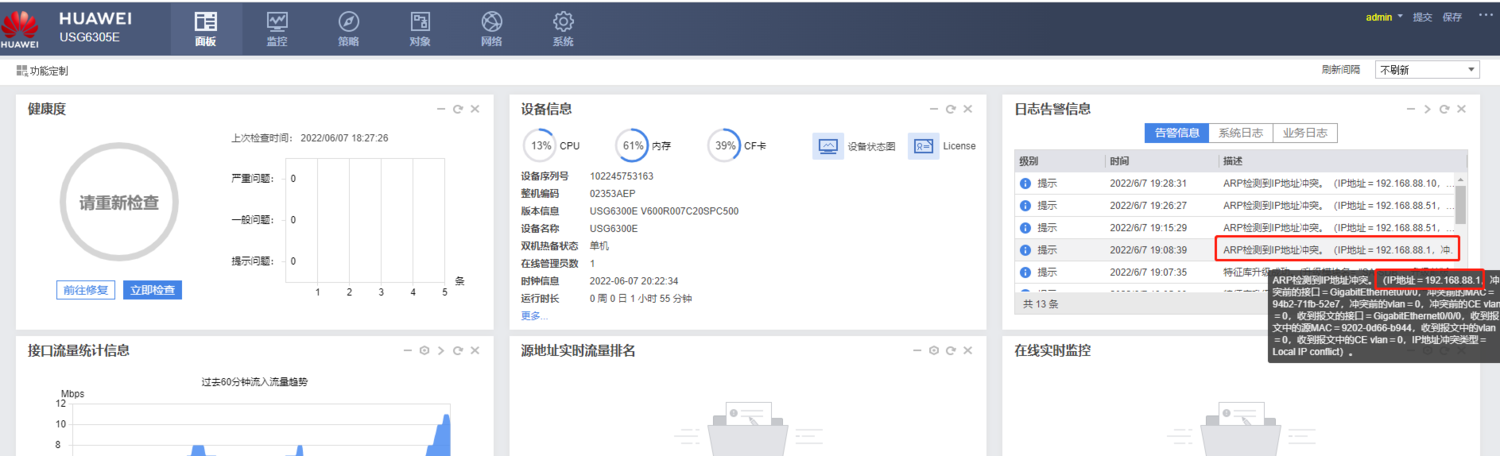Image resolution: width=1500 pixels, height=456 pixels.
Task: Click the info icon of the 19:26:27 row
Action: coord(1025,206)
